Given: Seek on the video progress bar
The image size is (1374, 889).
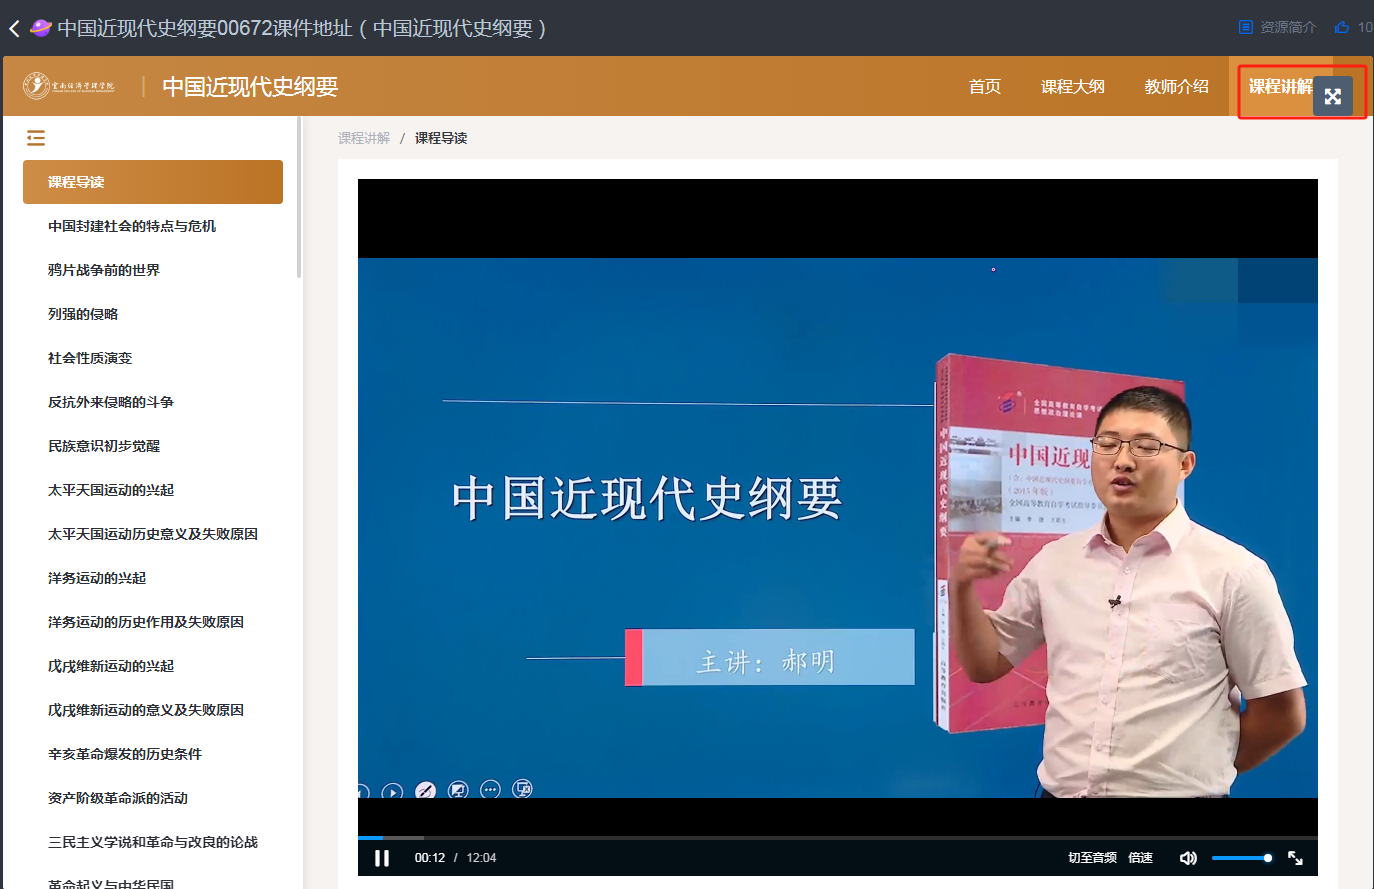Looking at the screenshot, I should [838, 837].
